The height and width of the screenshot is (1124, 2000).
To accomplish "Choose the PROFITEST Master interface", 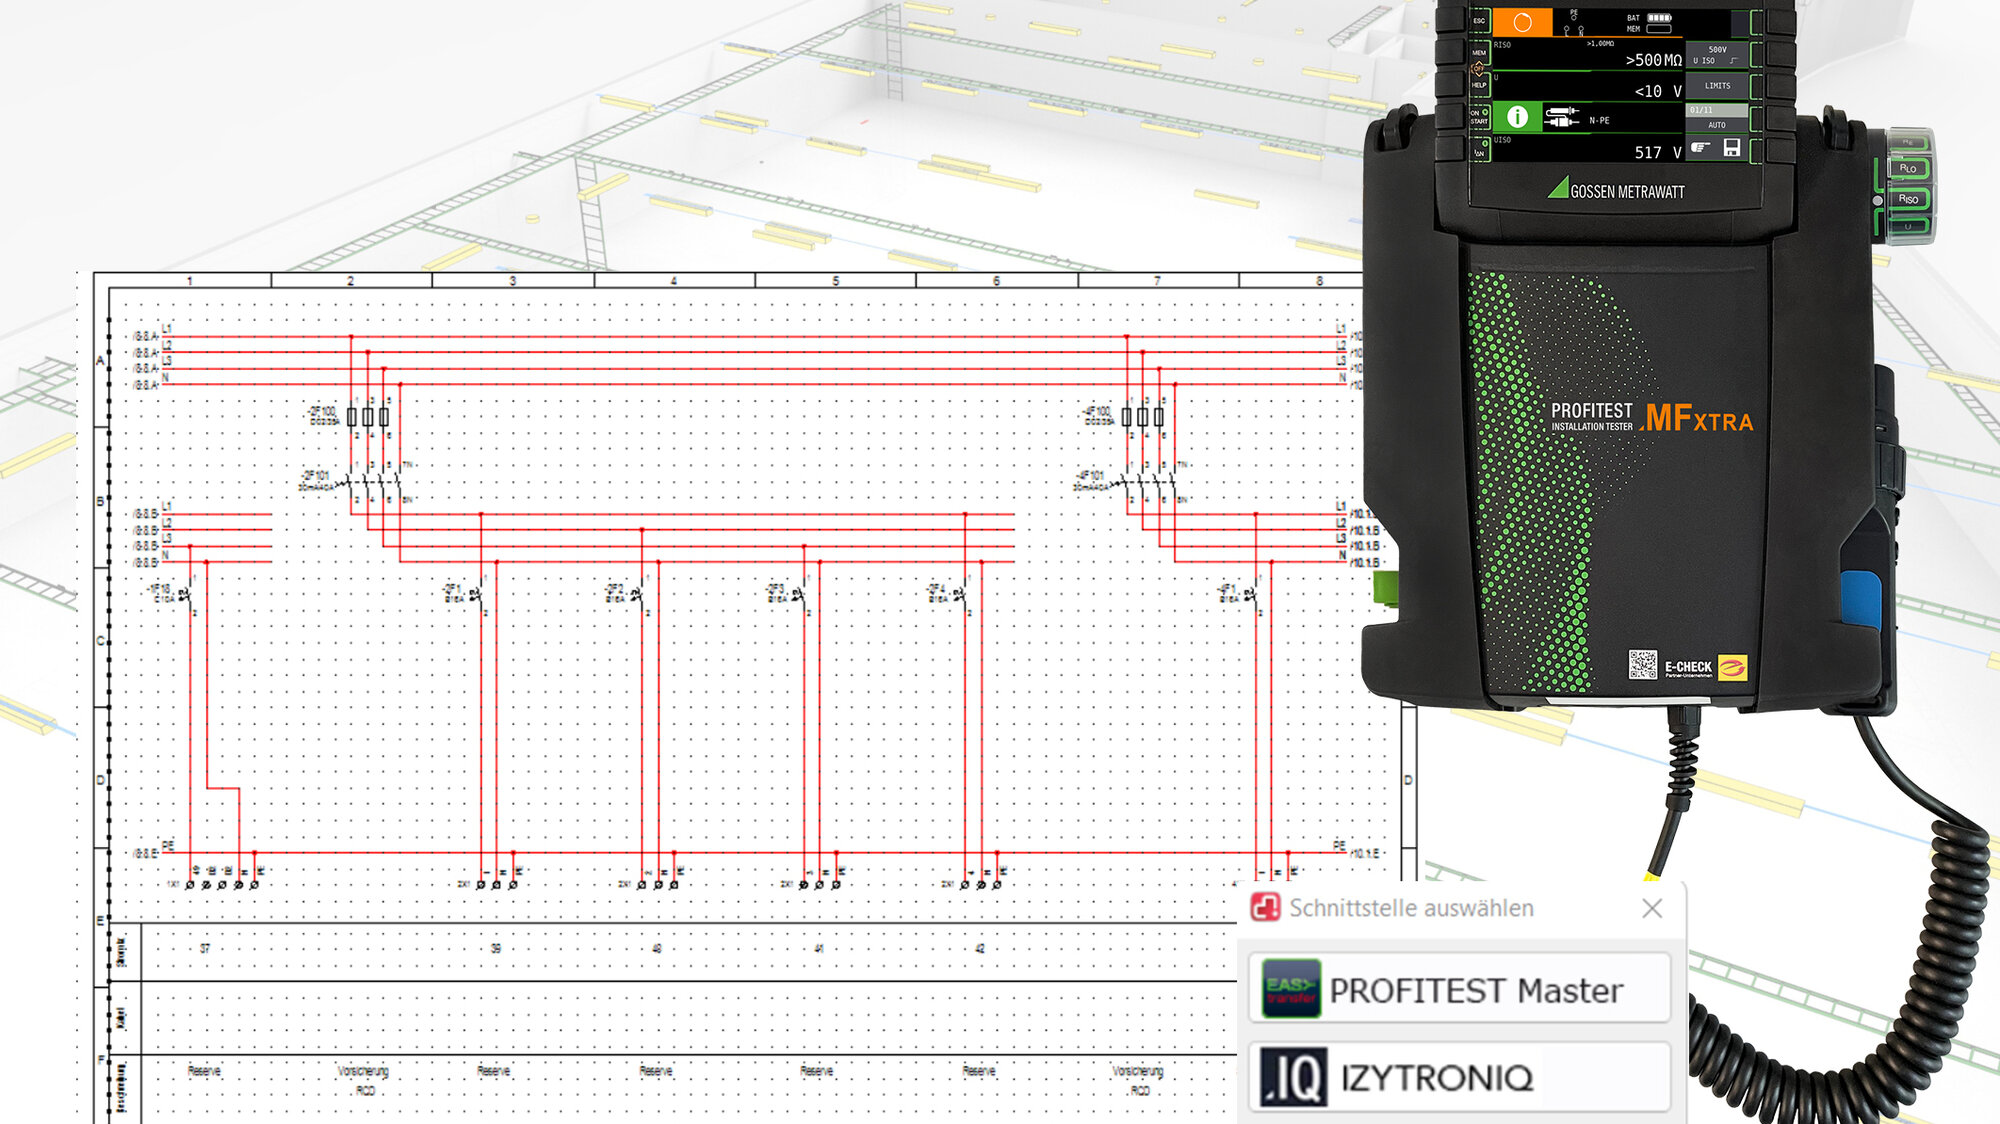I will [x=1459, y=988].
